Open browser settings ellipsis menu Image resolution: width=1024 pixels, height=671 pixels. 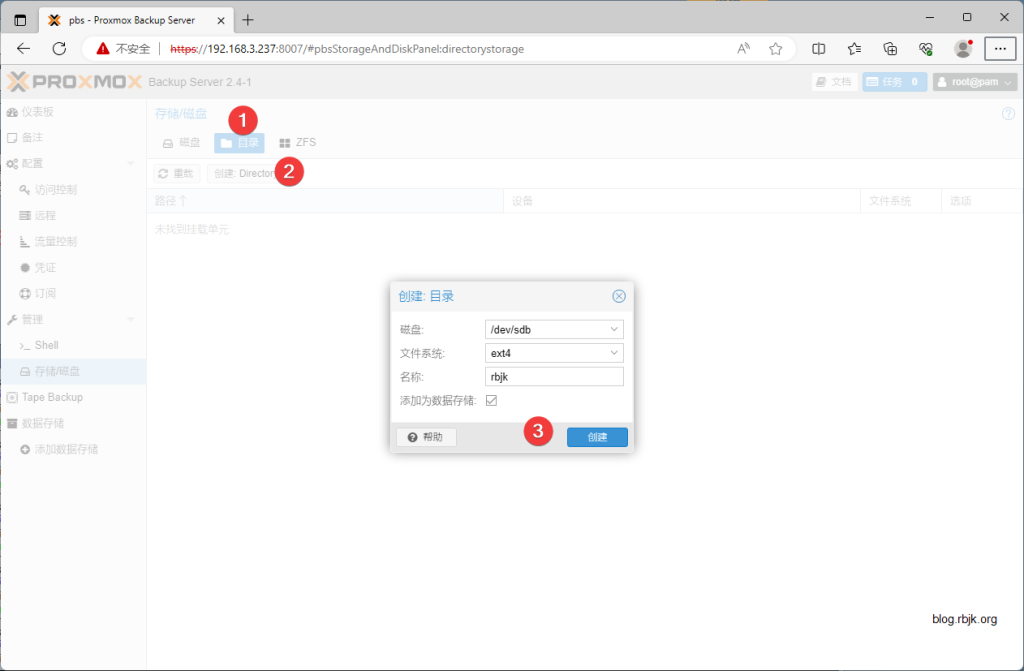(x=1000, y=48)
